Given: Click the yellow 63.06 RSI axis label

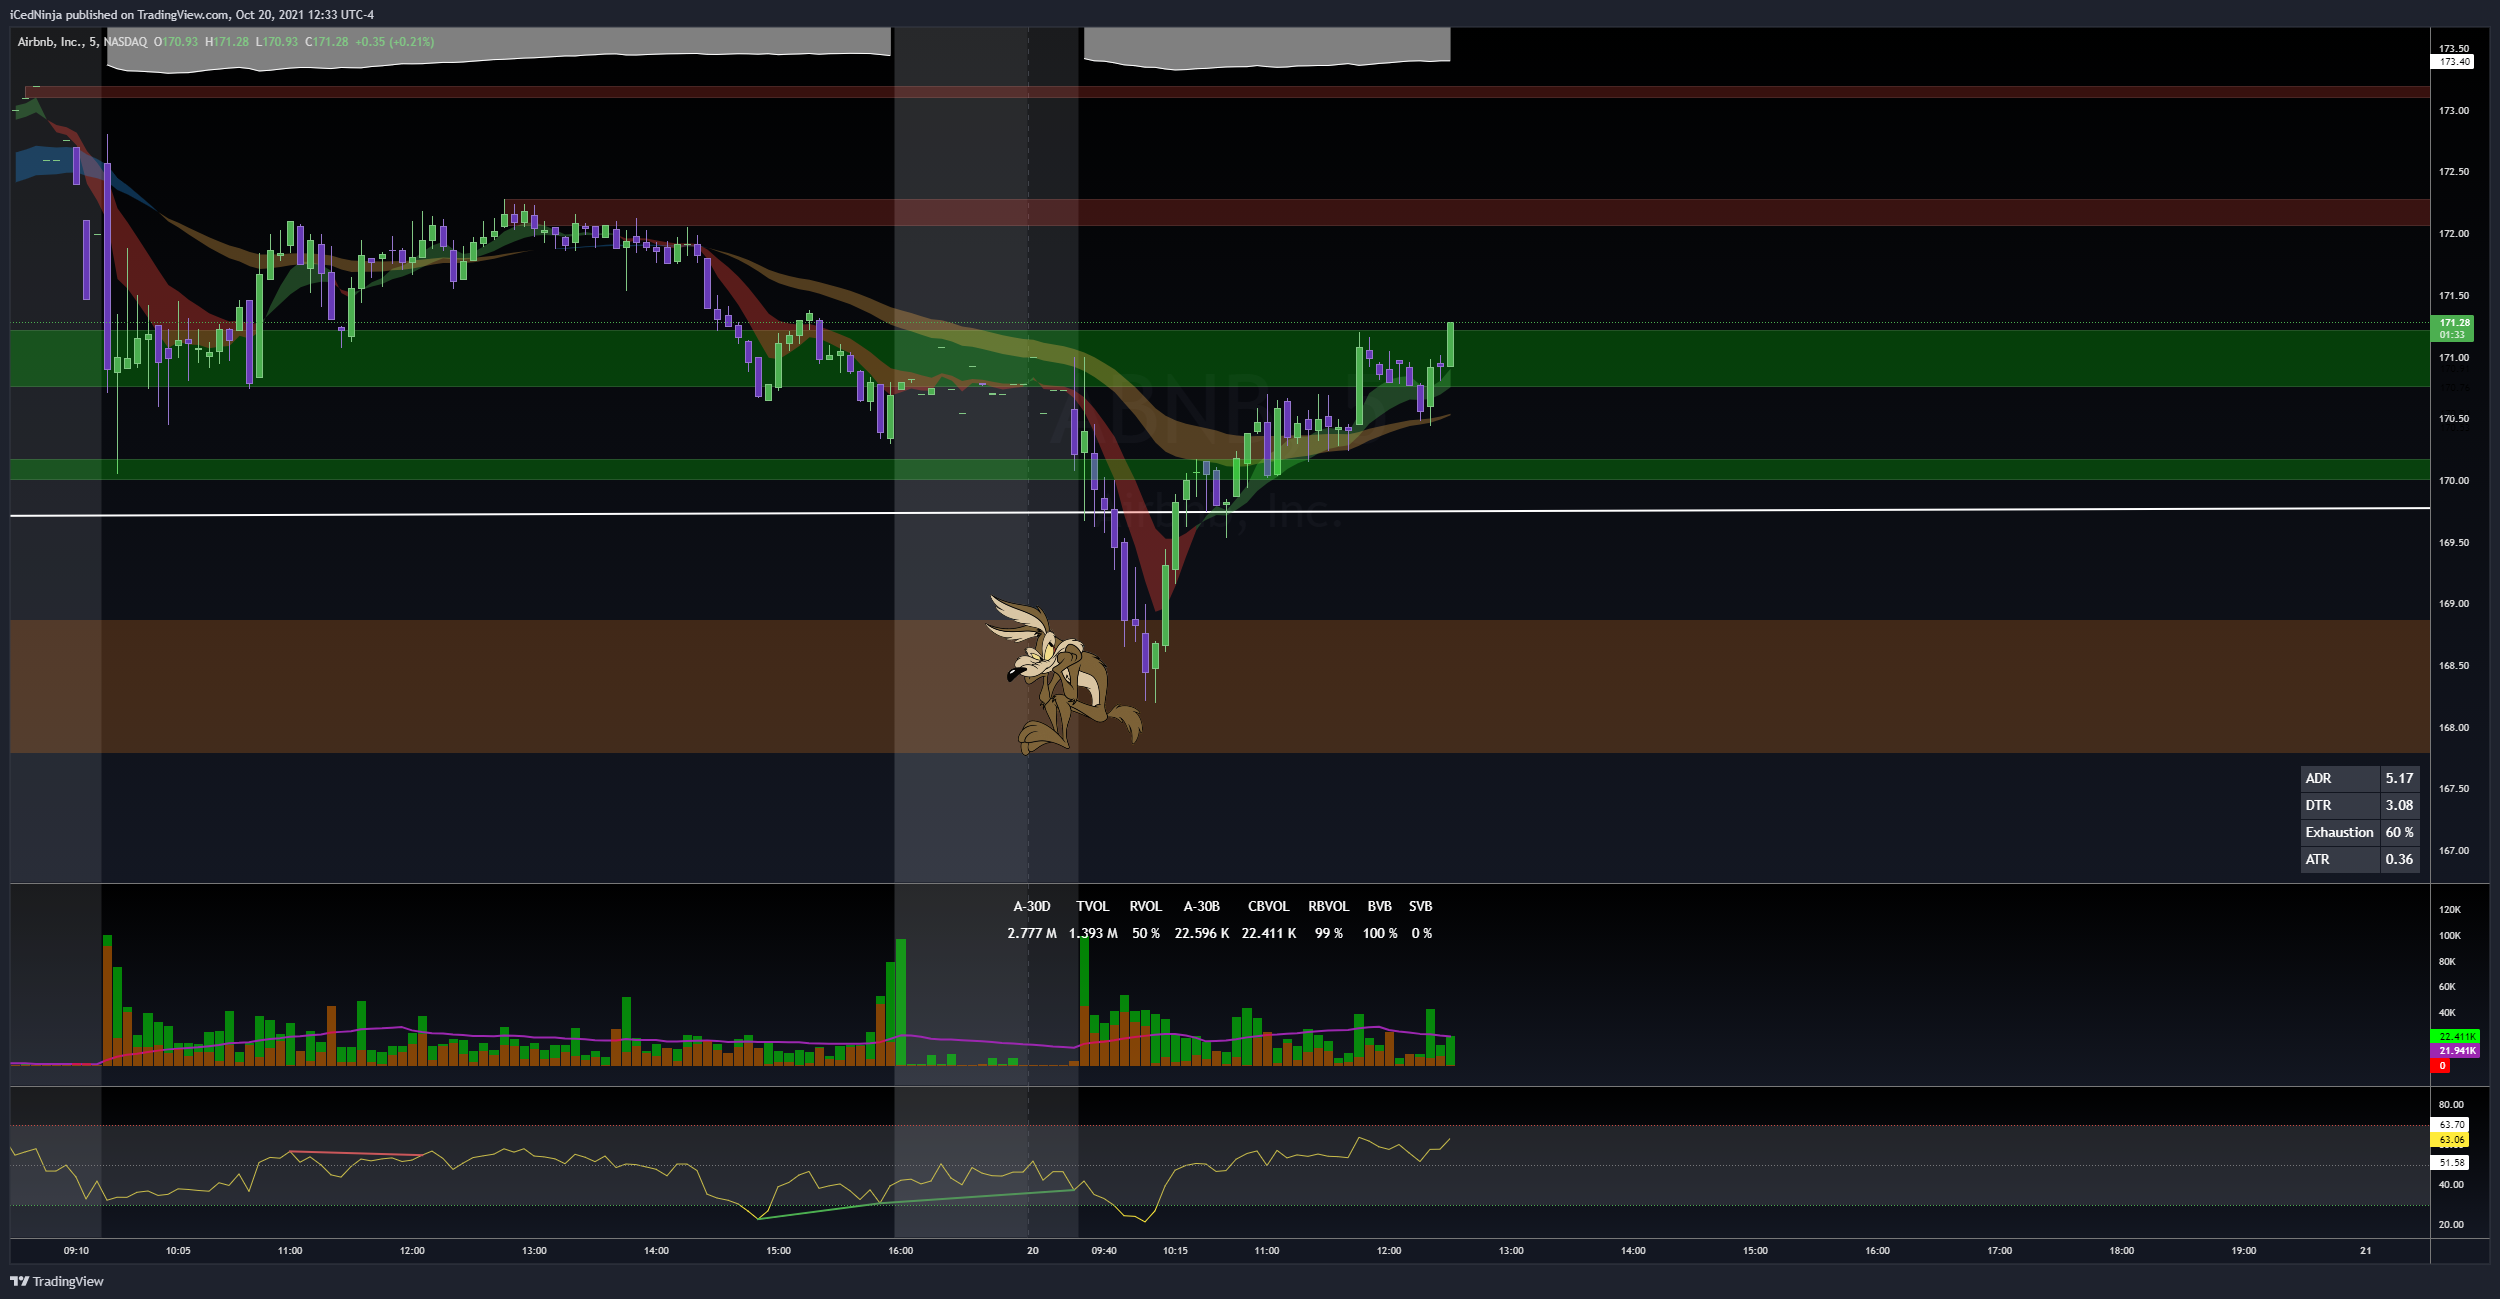Looking at the screenshot, I should pyautogui.click(x=2450, y=1140).
